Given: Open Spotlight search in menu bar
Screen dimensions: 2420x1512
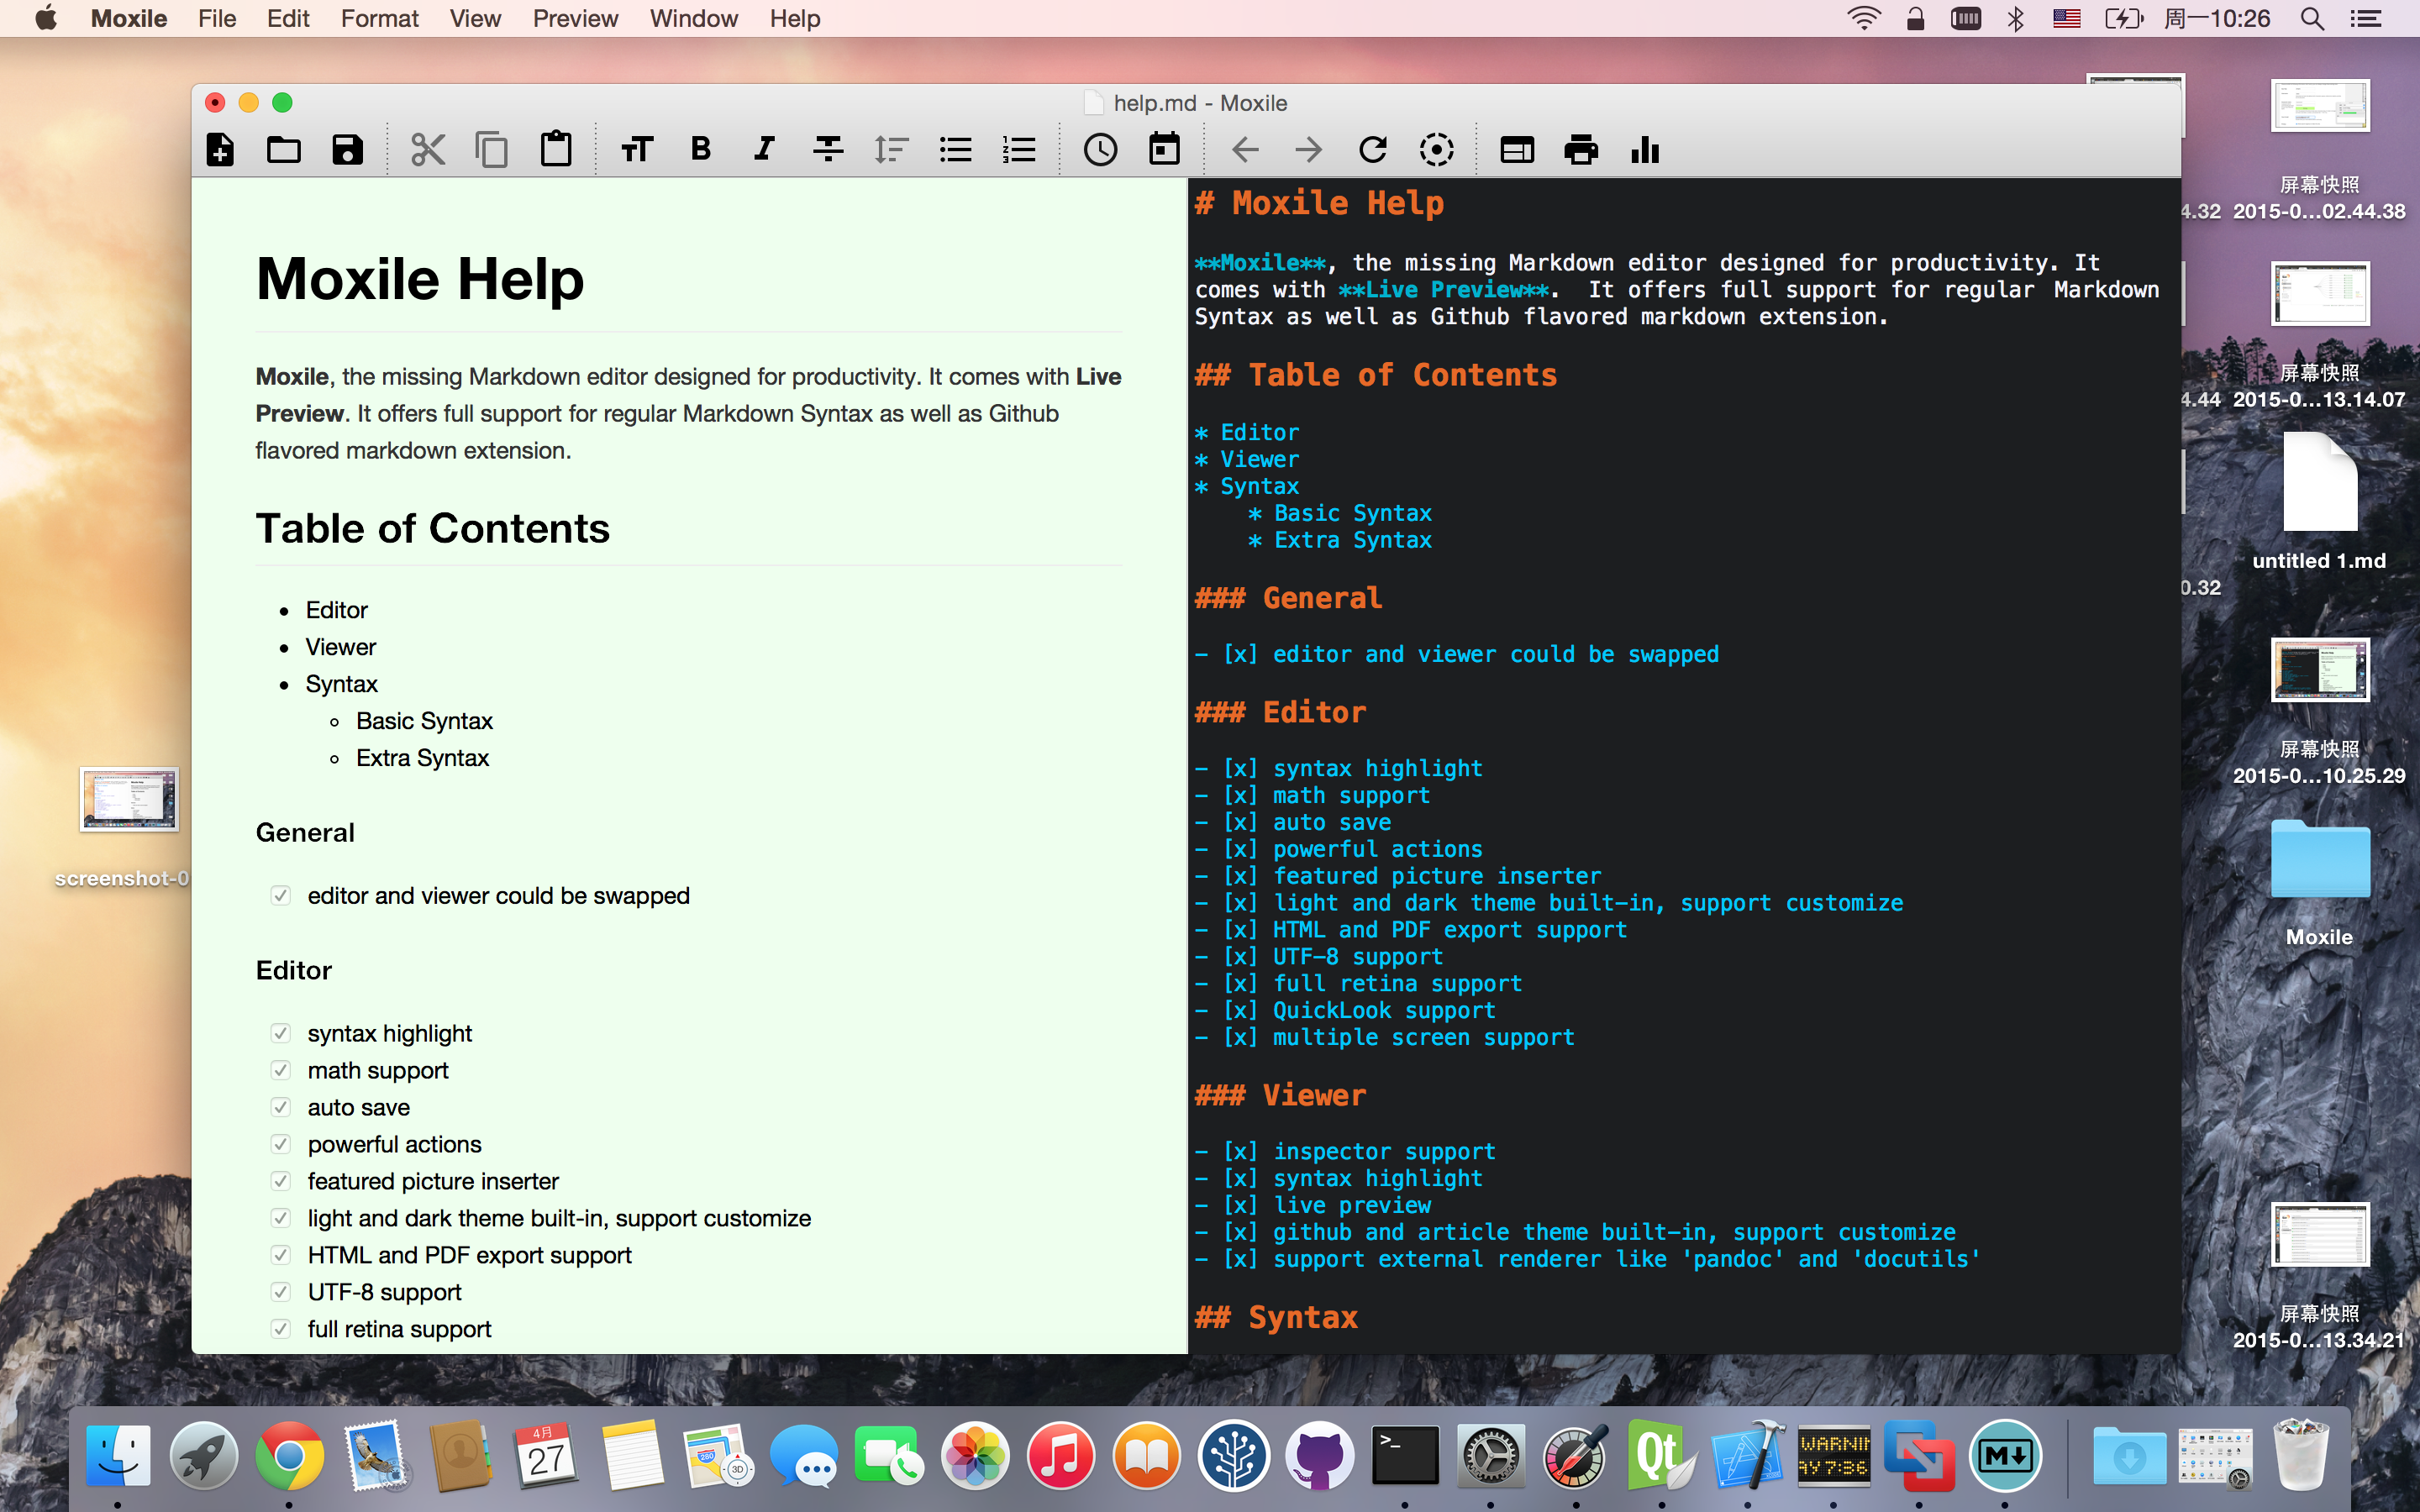Looking at the screenshot, I should [2312, 18].
